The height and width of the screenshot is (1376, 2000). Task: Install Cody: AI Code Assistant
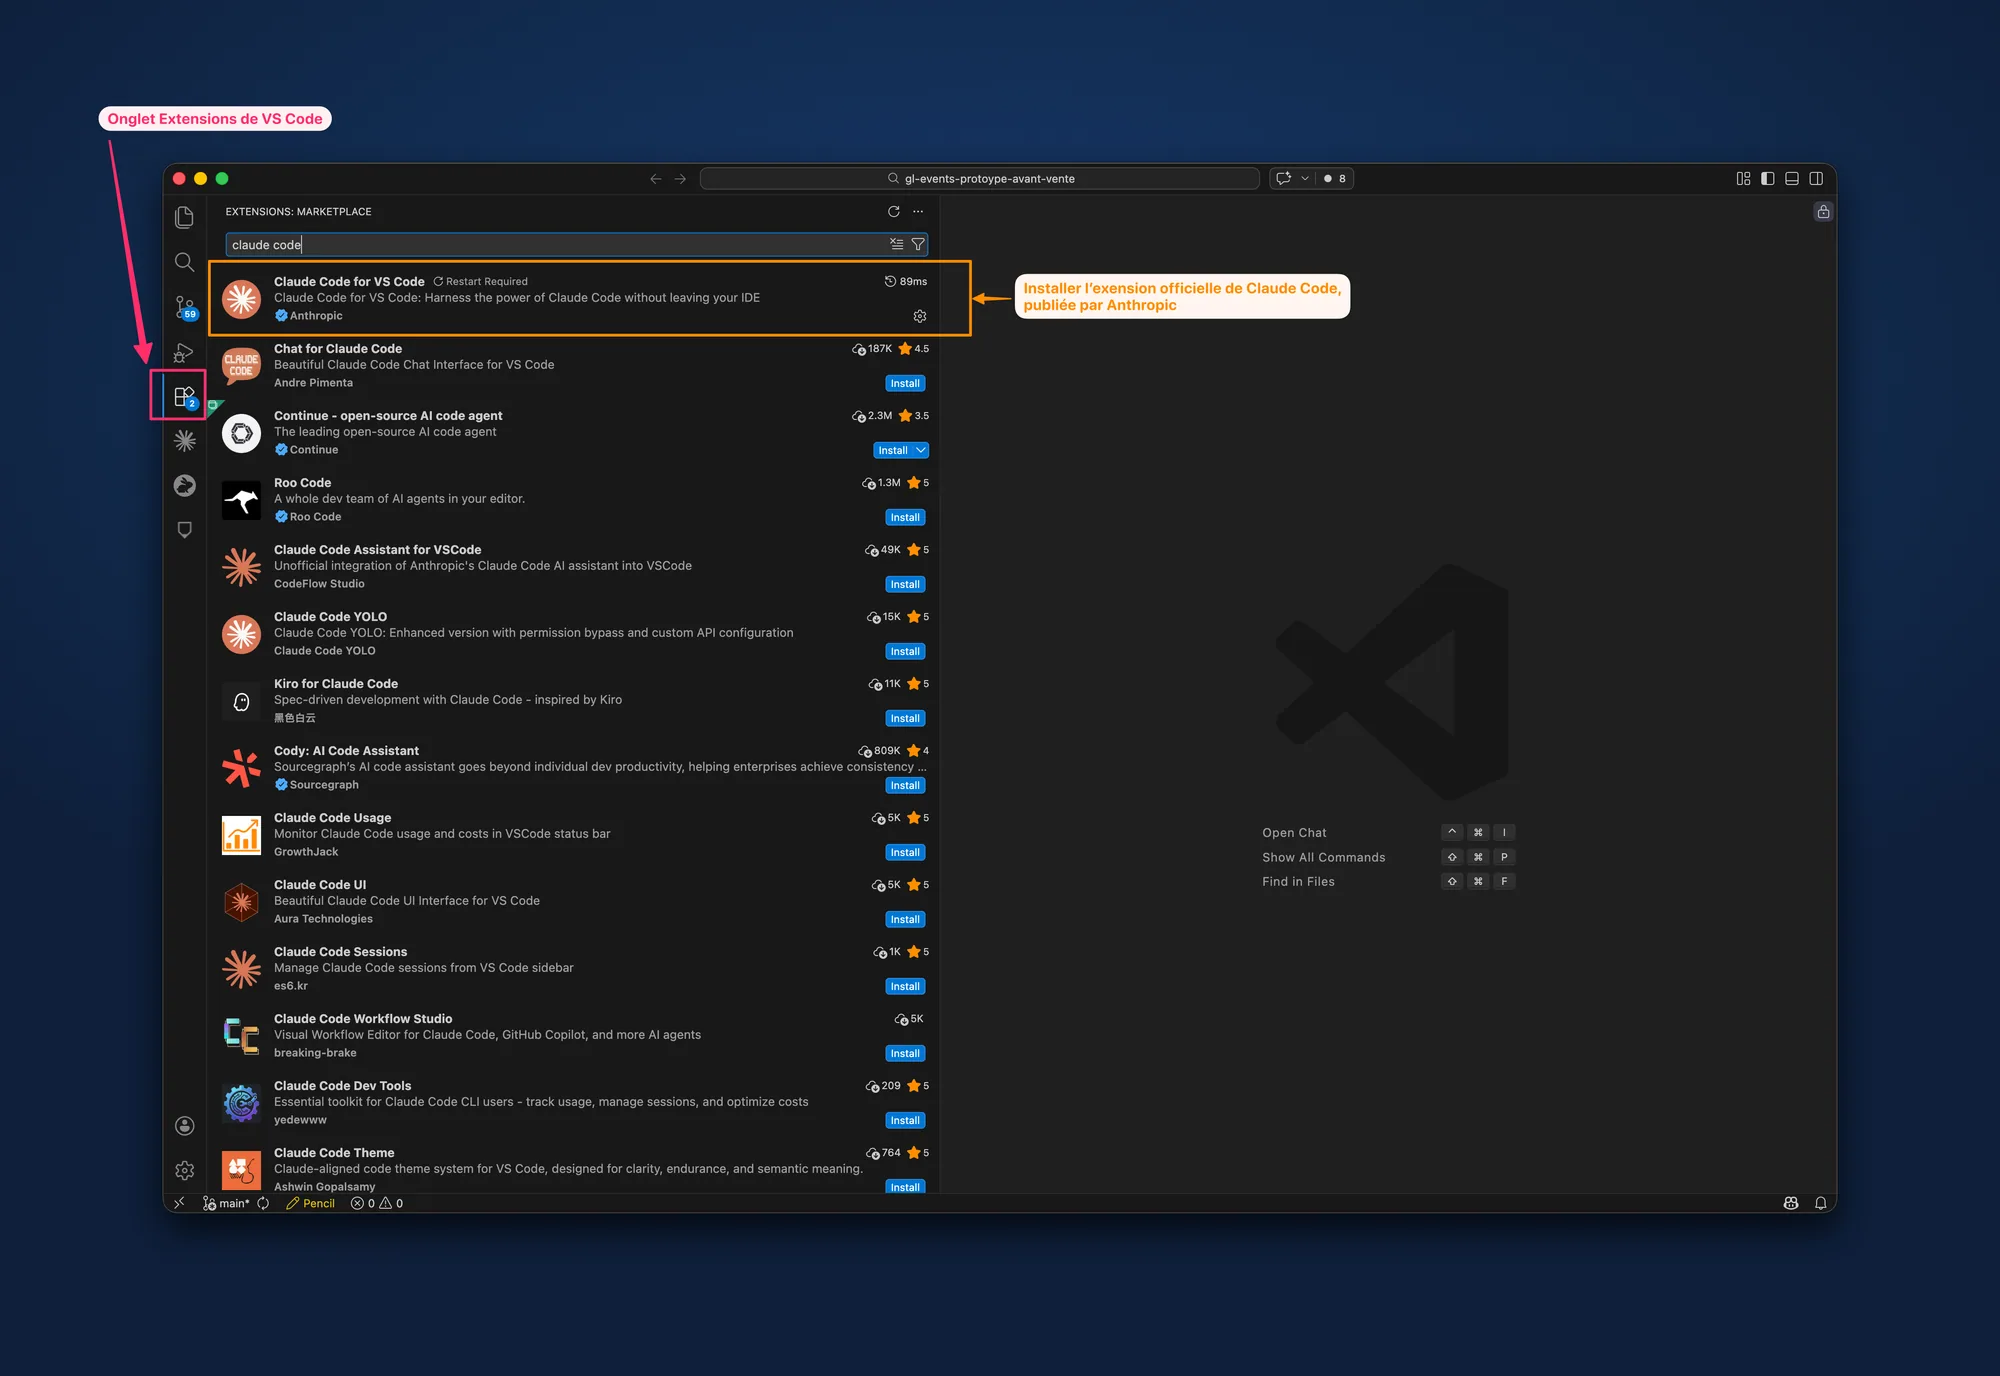click(905, 785)
